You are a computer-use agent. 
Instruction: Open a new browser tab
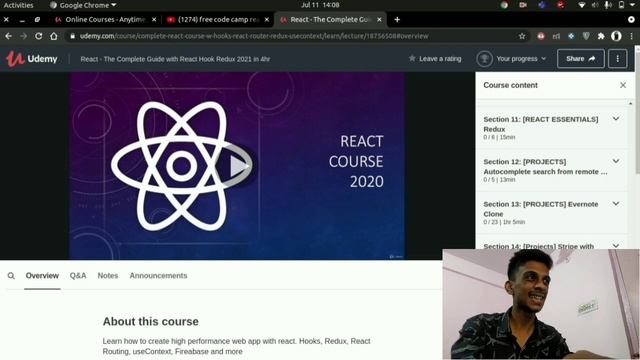[397, 20]
